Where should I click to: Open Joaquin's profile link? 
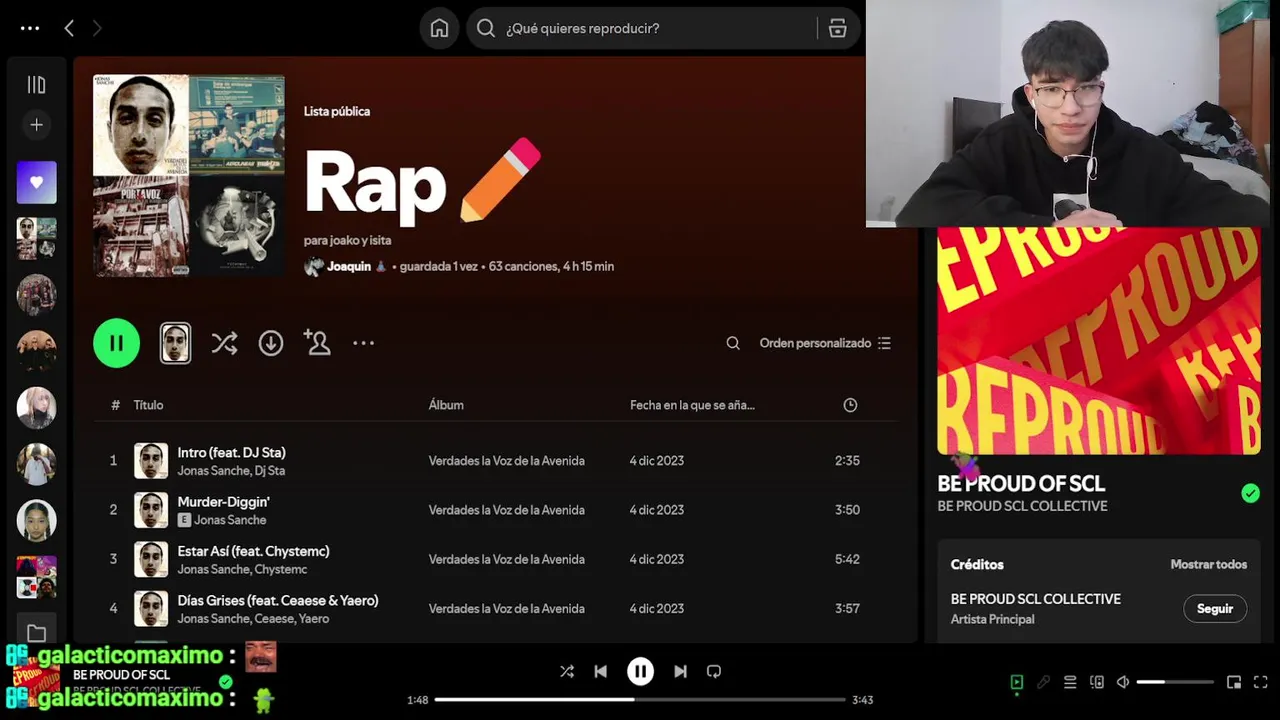point(349,266)
